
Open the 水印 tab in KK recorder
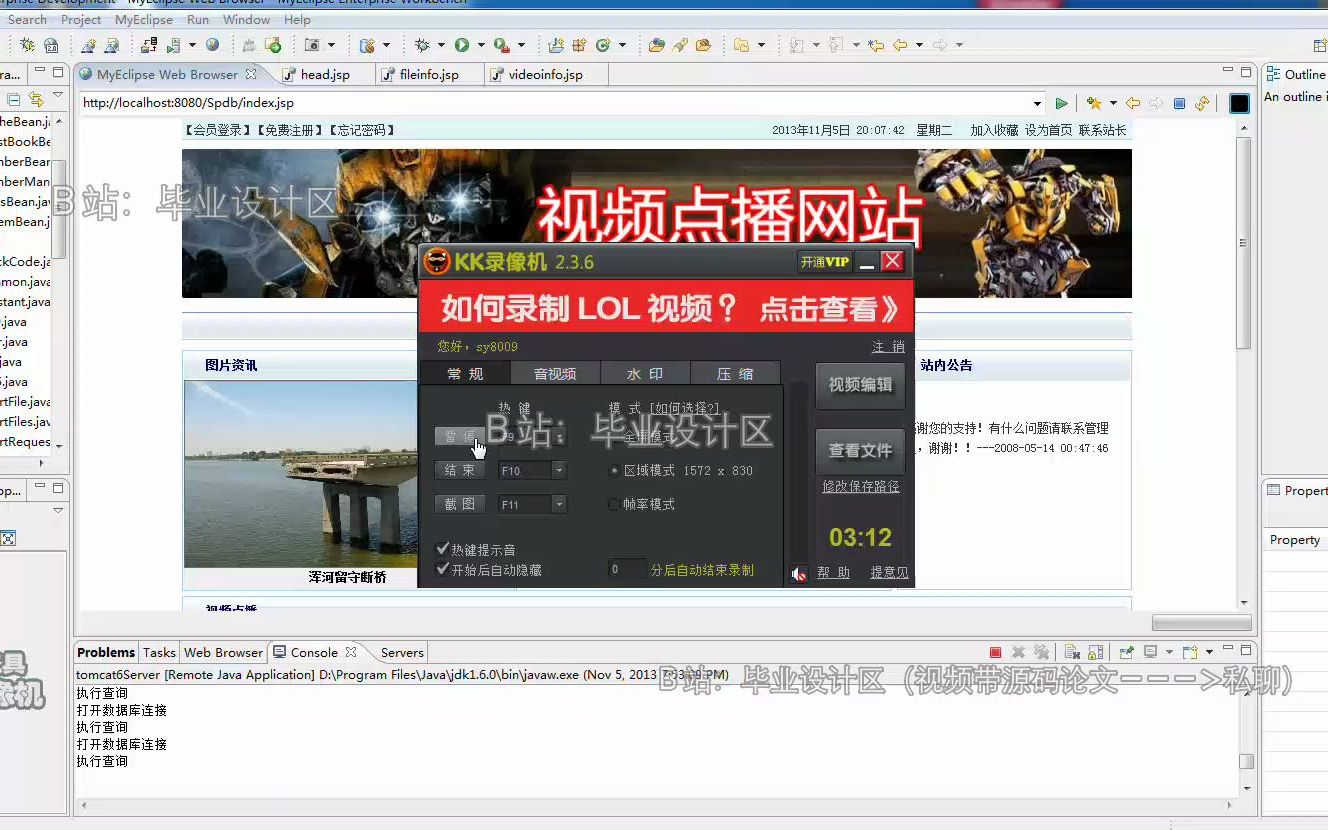(645, 374)
